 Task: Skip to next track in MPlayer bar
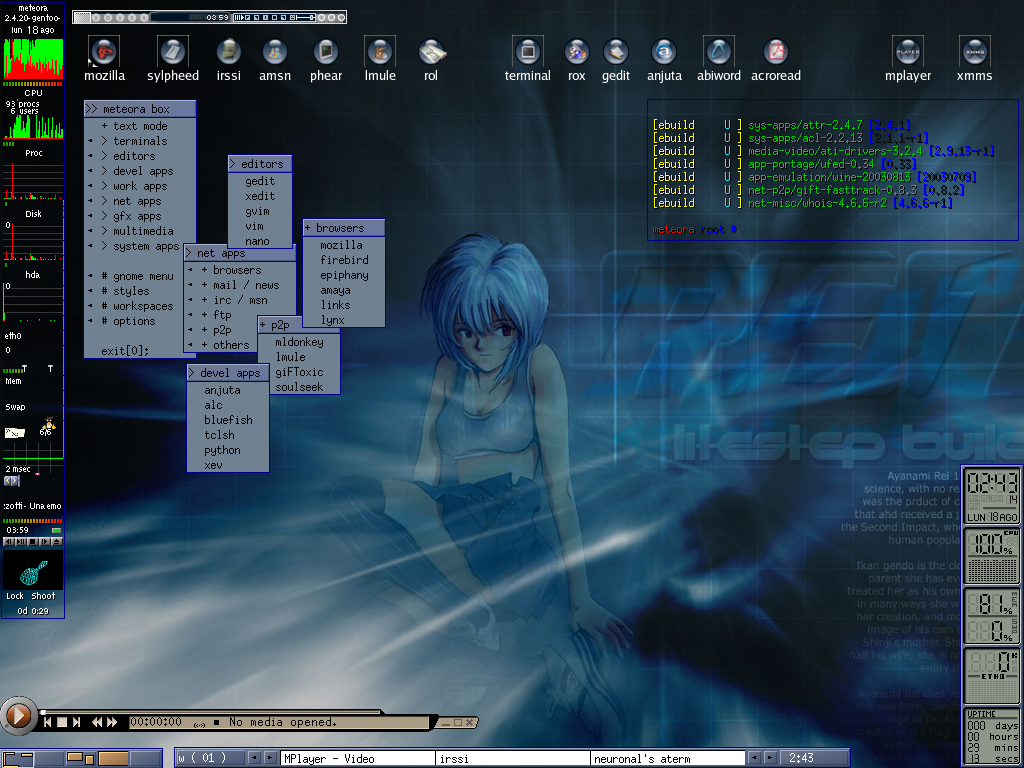point(76,722)
